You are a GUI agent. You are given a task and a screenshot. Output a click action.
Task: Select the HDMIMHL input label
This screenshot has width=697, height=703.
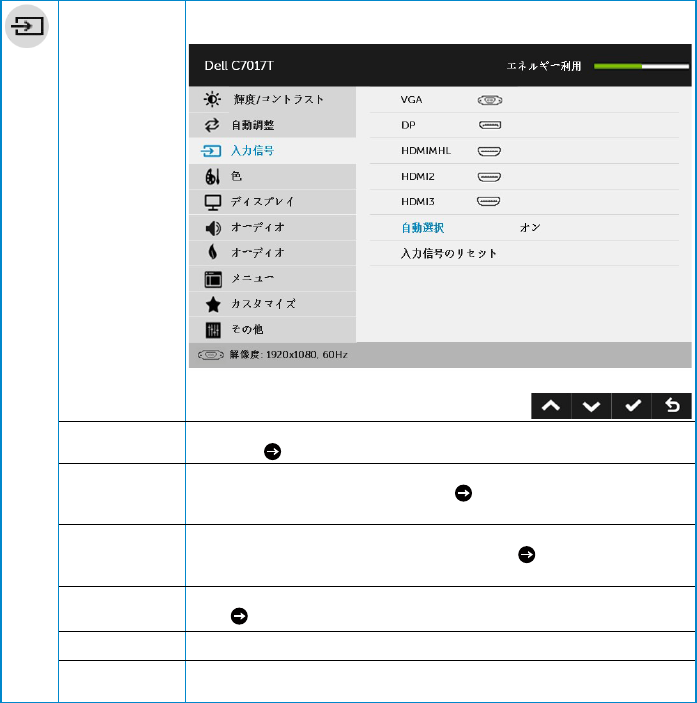tap(426, 151)
